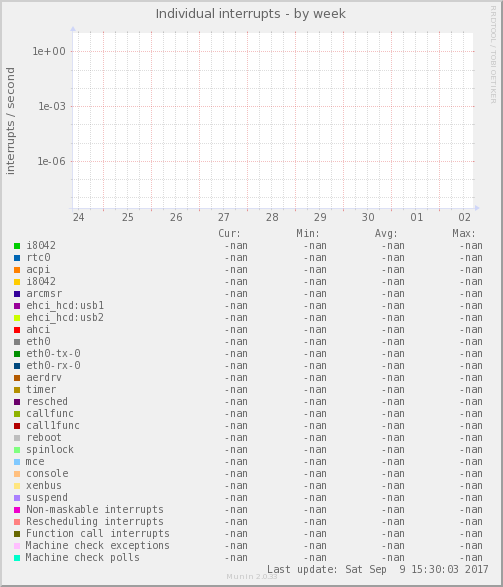
Task: Click the green i8042 legend color swatch
Action: 17,246
